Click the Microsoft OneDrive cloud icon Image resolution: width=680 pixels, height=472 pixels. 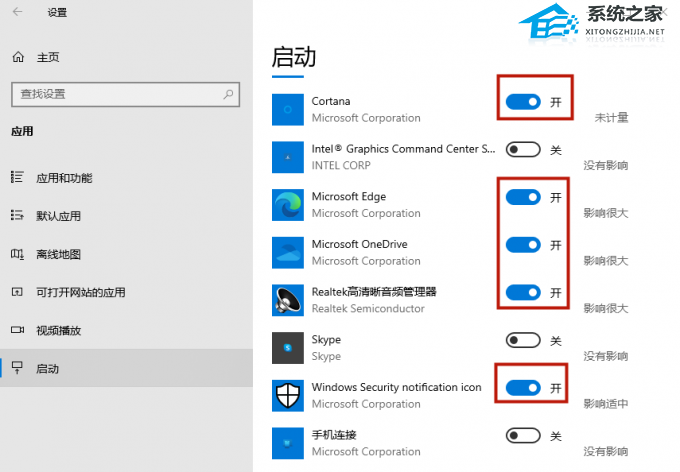pos(288,252)
